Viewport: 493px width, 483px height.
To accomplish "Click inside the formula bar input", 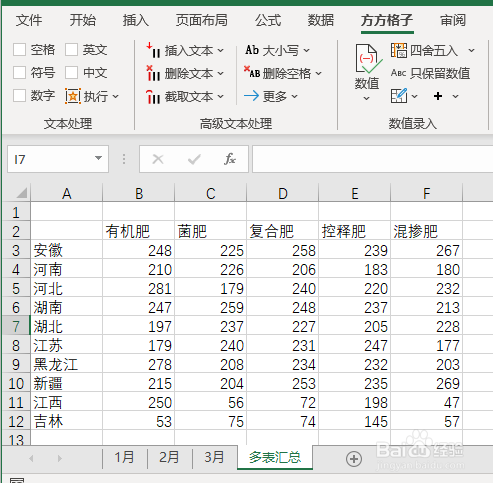I will [372, 159].
